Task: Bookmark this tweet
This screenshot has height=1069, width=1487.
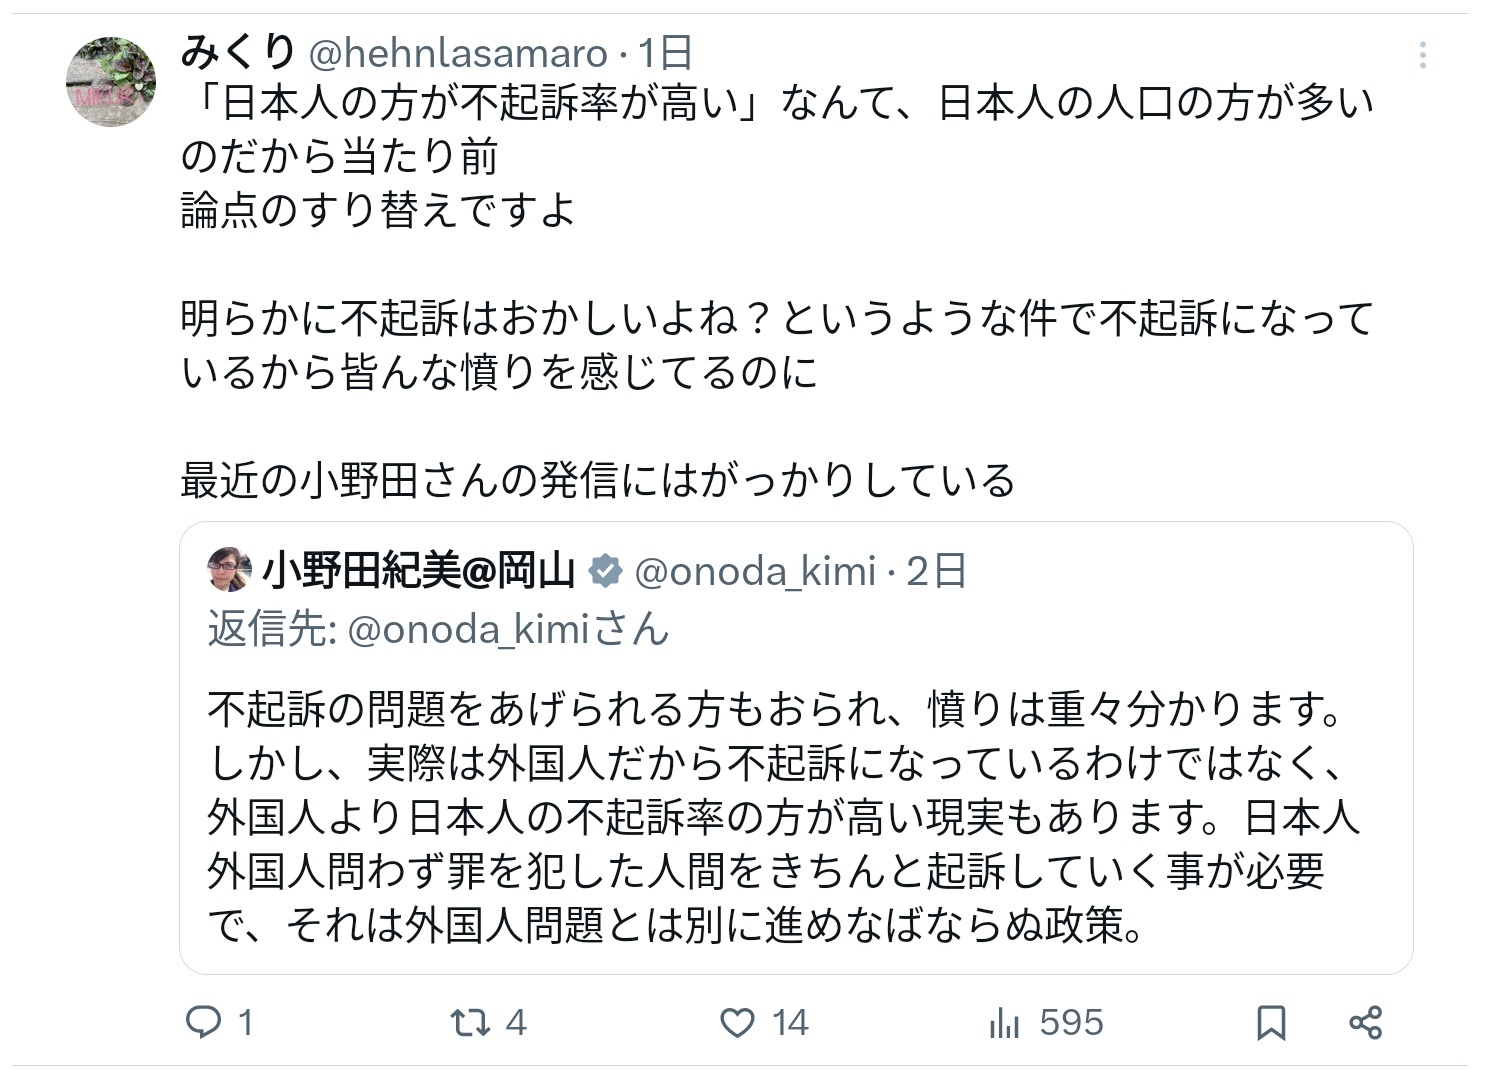Action: pos(1271,1022)
